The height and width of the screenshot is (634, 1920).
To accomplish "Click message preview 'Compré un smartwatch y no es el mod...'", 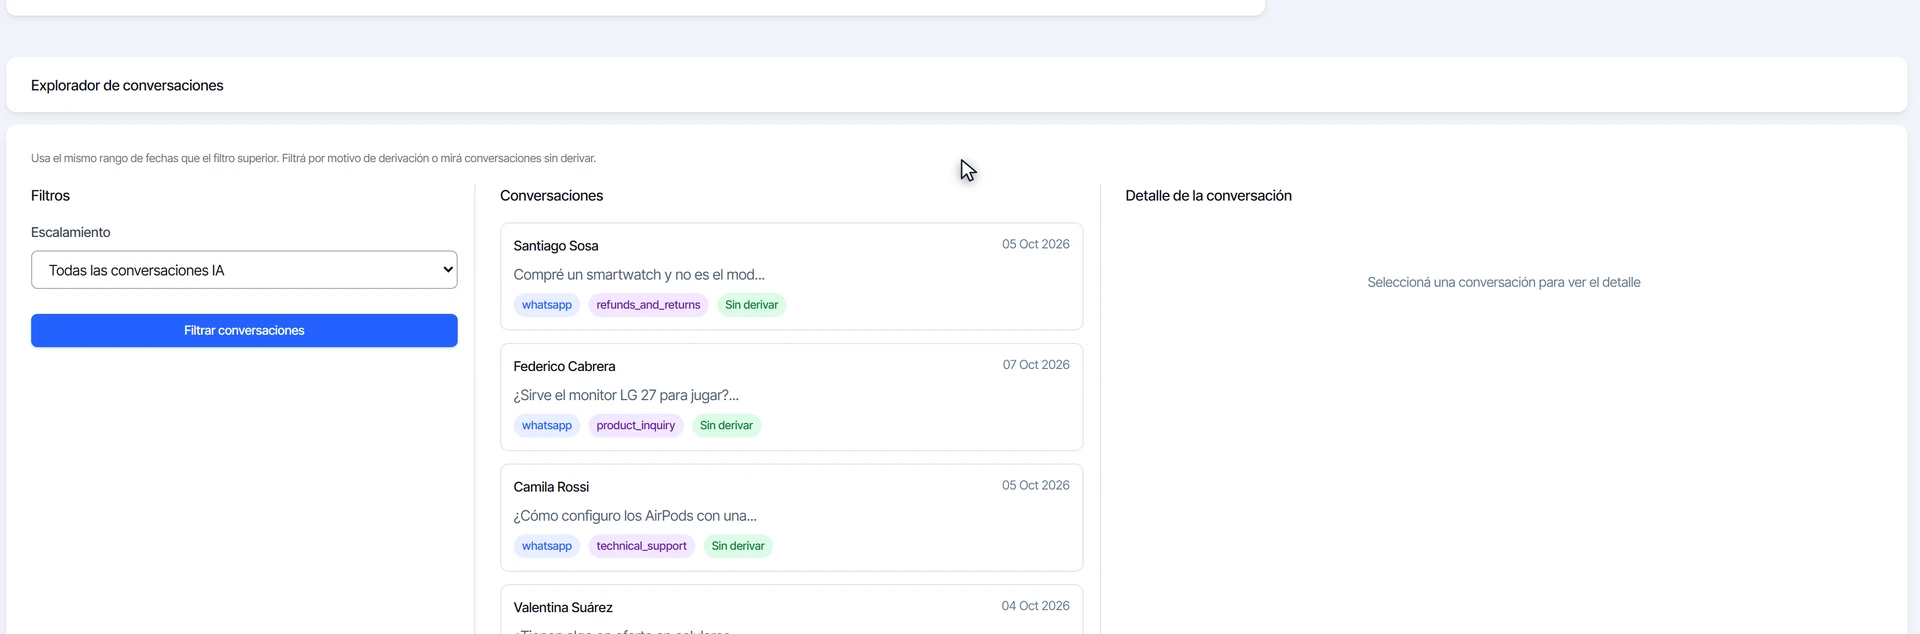I will tap(639, 275).
